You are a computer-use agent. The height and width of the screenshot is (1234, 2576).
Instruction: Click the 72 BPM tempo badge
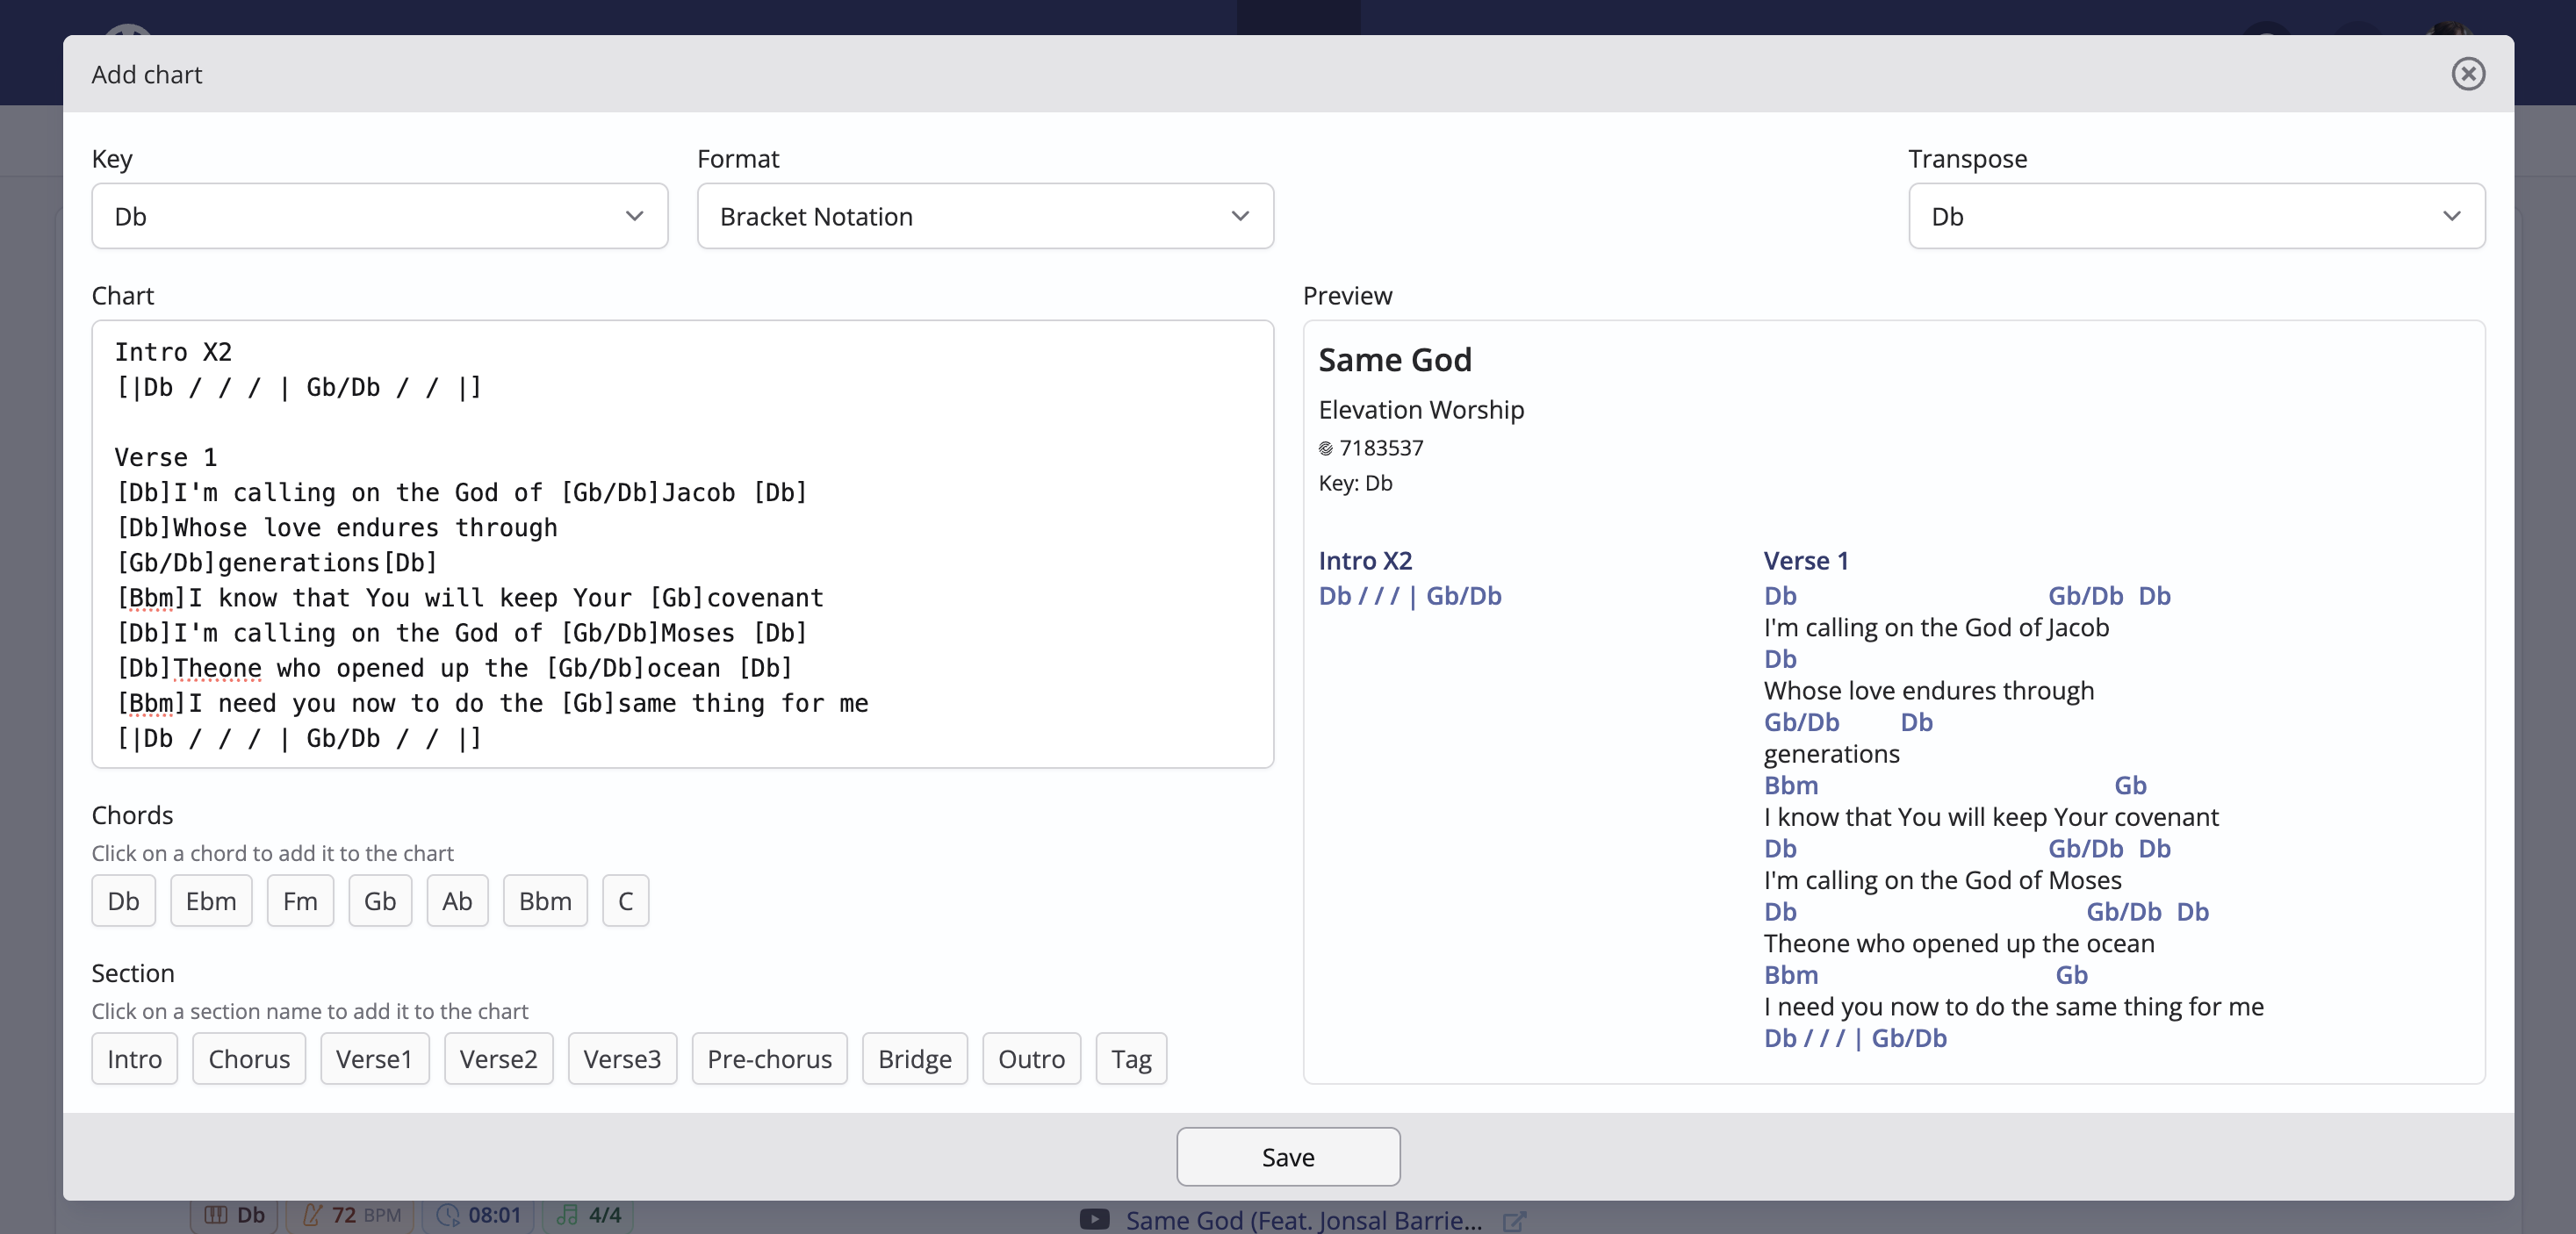[x=350, y=1214]
